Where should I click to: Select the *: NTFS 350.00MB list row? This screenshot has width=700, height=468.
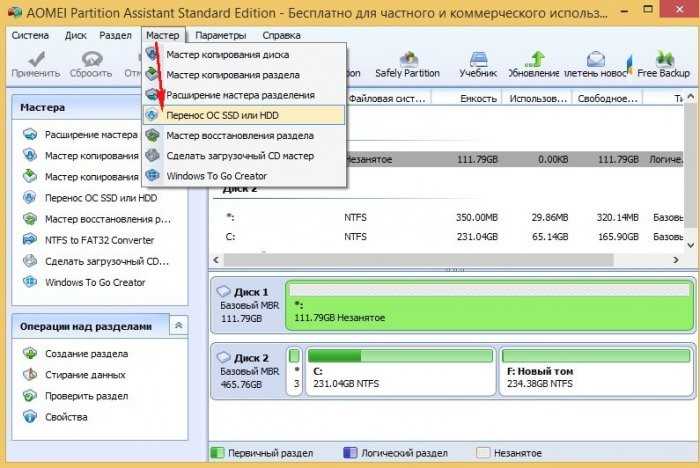(x=449, y=217)
